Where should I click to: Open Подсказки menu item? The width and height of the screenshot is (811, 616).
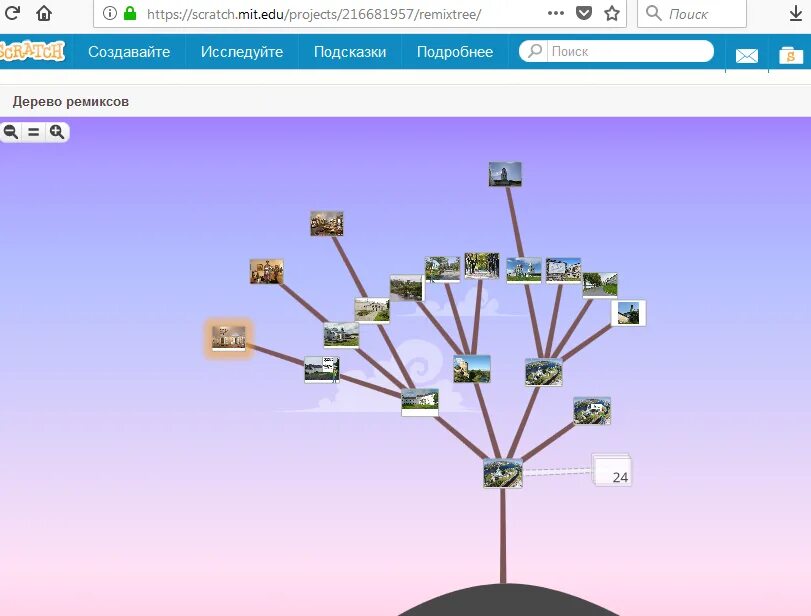click(x=350, y=52)
